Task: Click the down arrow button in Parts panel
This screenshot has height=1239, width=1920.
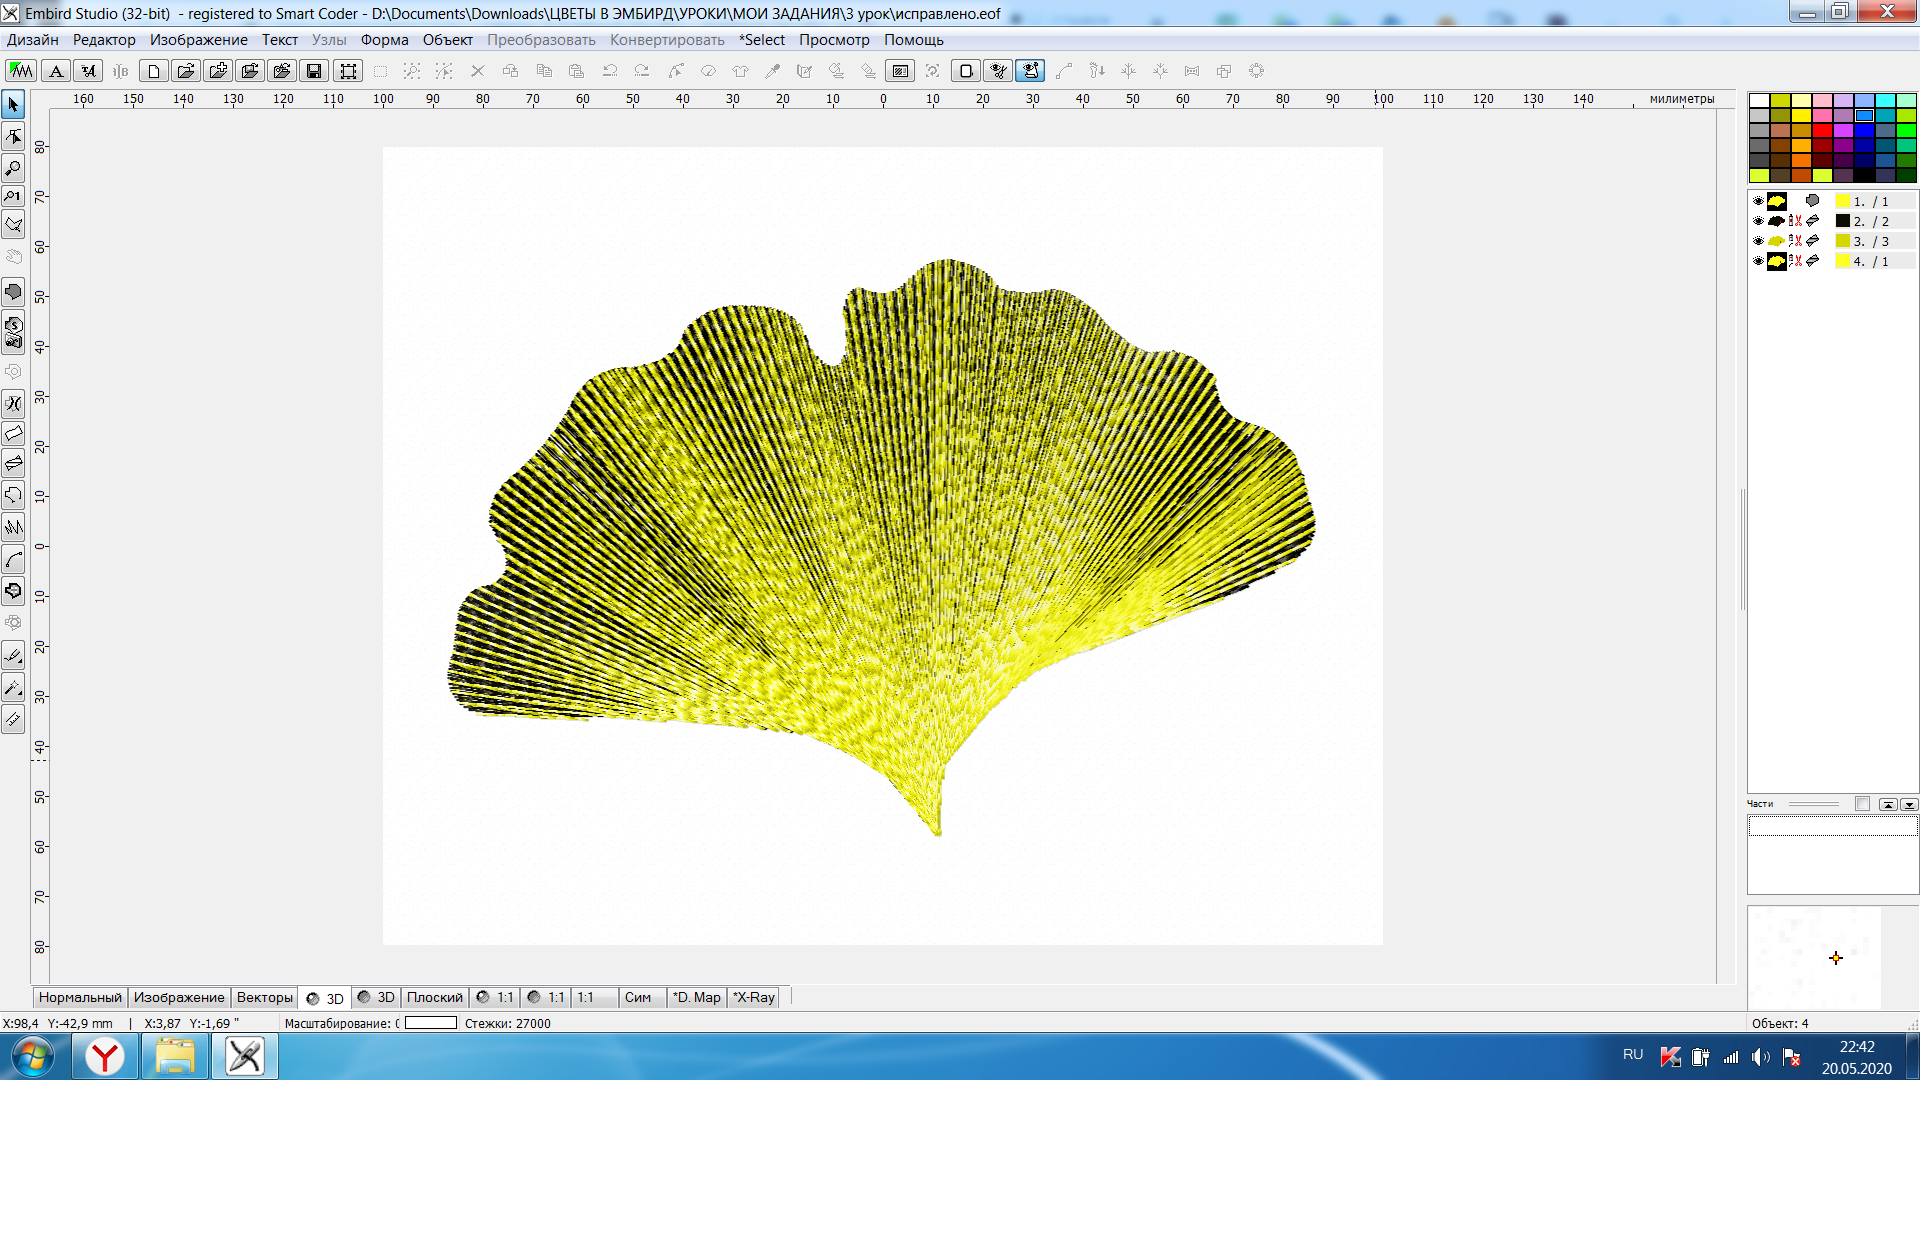Action: coord(1909,804)
